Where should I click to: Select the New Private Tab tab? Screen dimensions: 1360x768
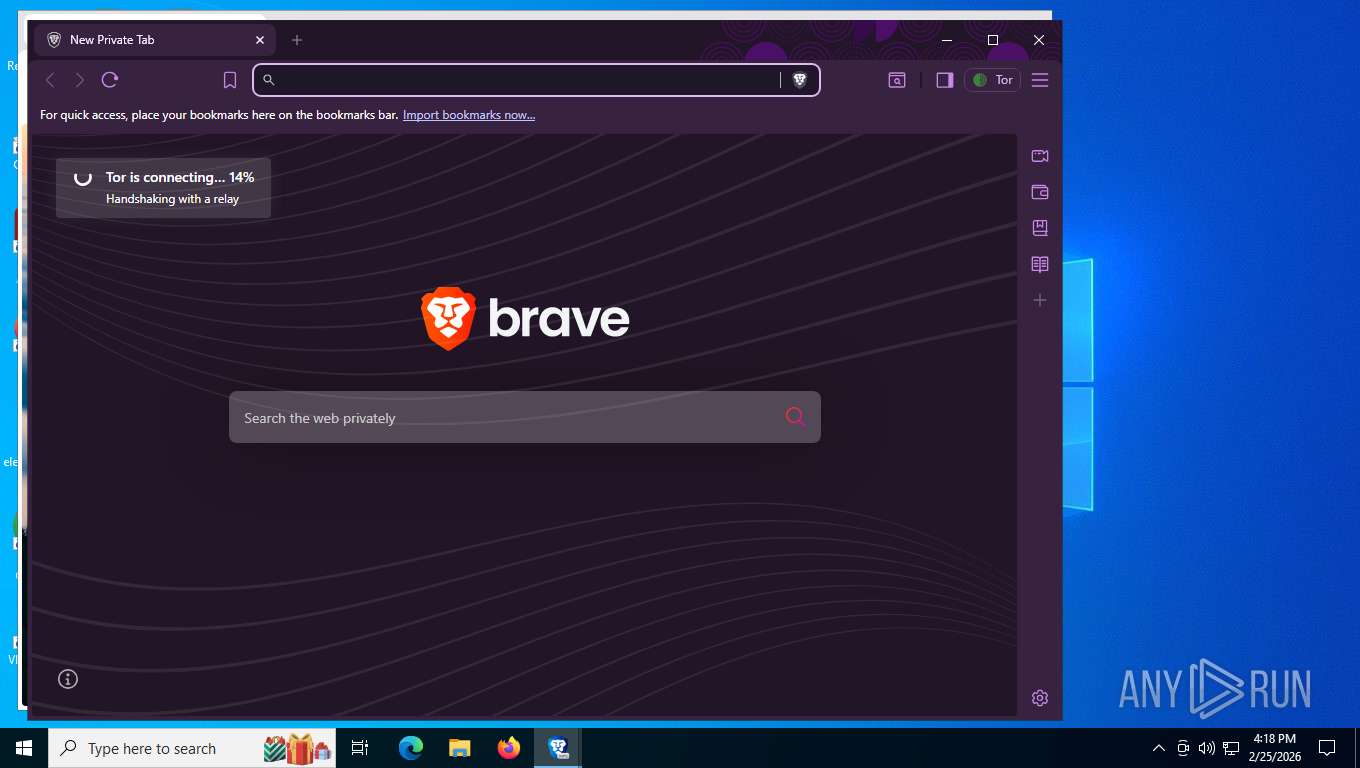[155, 40]
